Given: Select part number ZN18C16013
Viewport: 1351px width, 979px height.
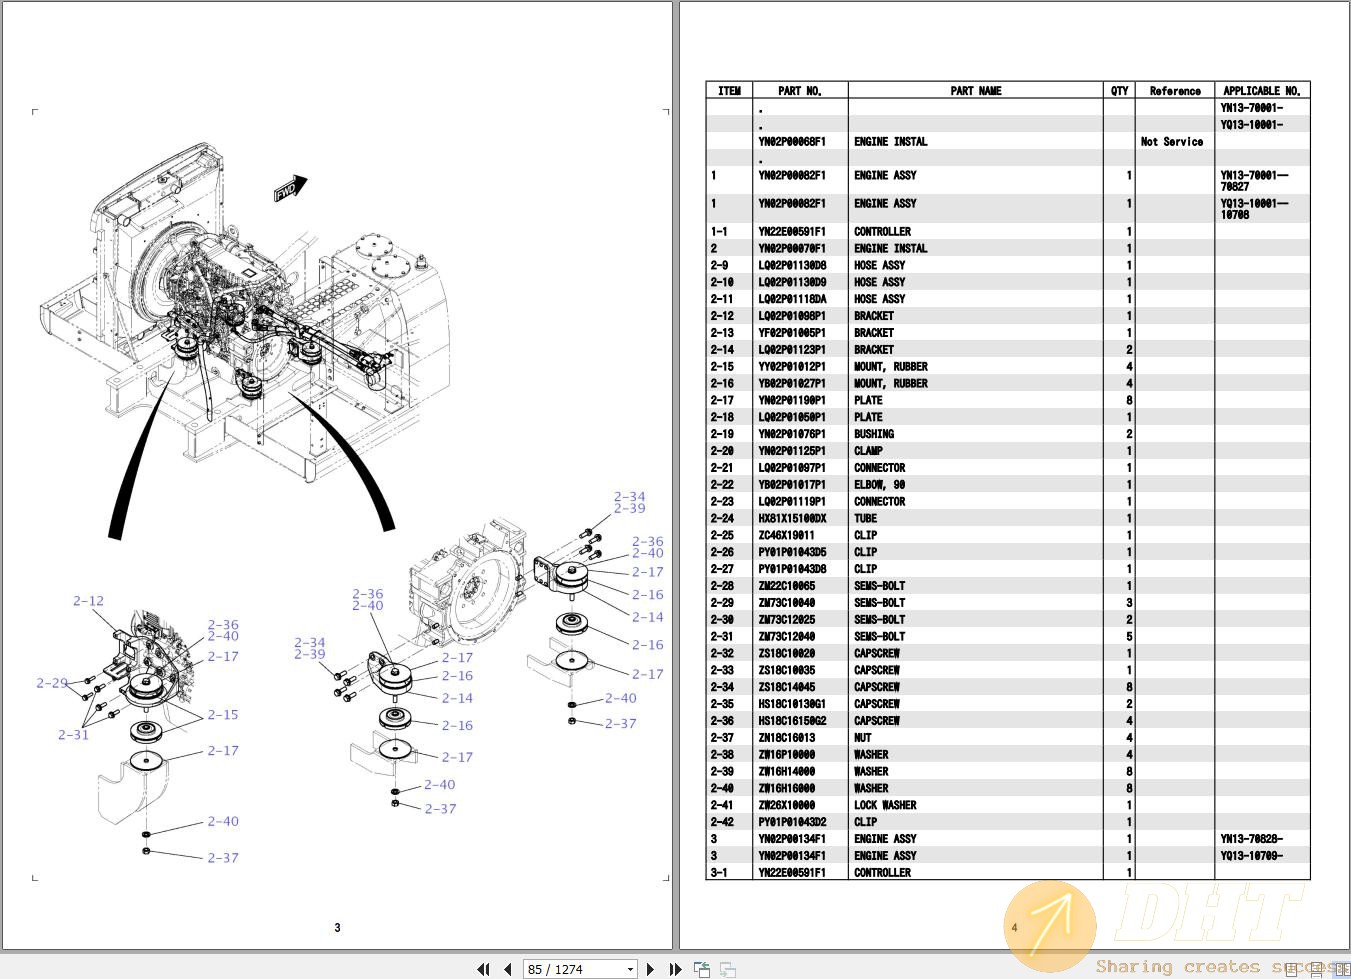Looking at the screenshot, I should click(786, 738).
